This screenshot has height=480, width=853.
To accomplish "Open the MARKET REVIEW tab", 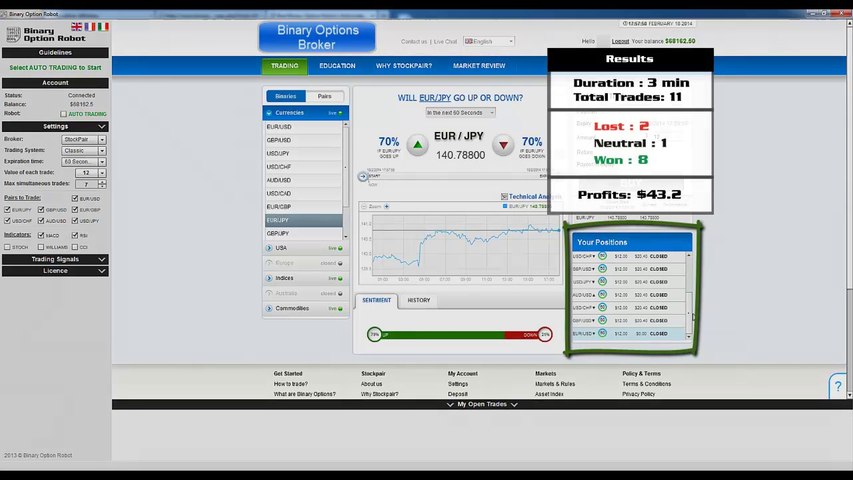I will tap(479, 66).
